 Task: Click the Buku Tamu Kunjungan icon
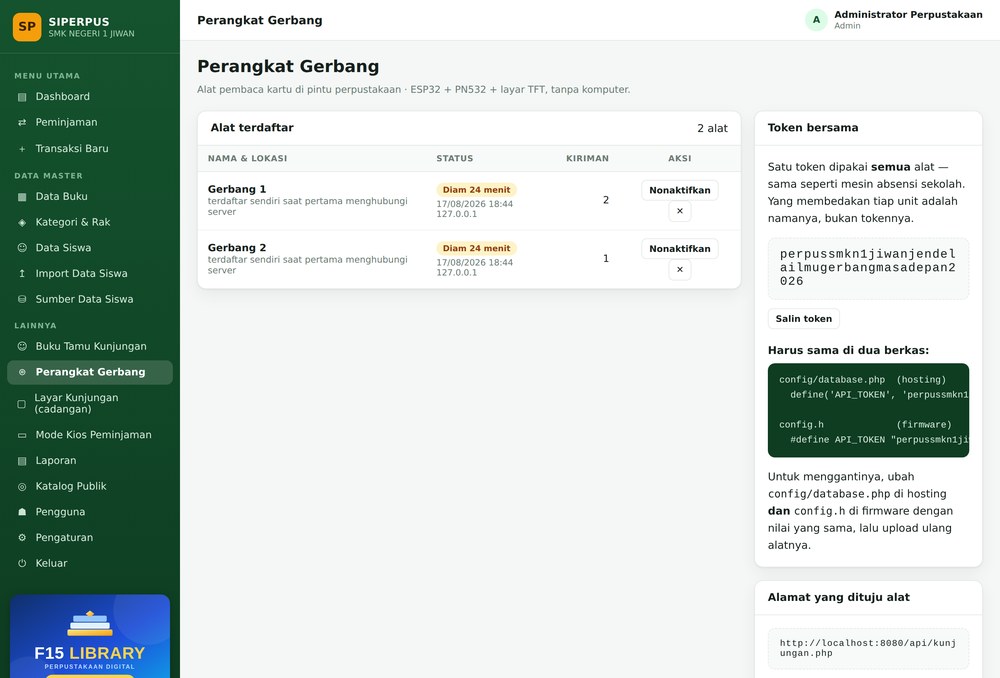22,346
